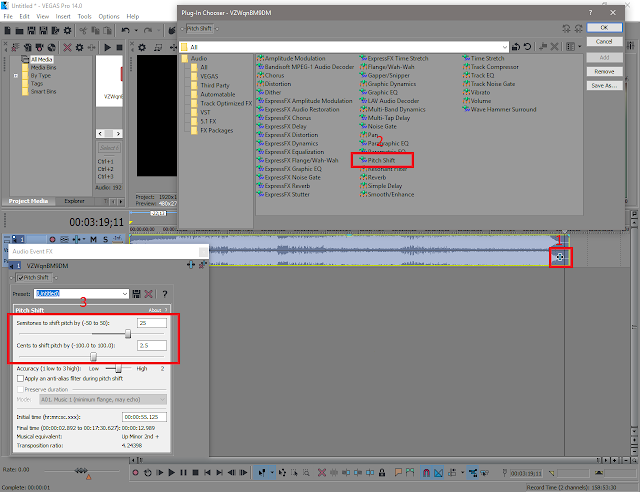Screen dimensions: 640x492
Task: Open the Options menu
Action: click(x=109, y=16)
